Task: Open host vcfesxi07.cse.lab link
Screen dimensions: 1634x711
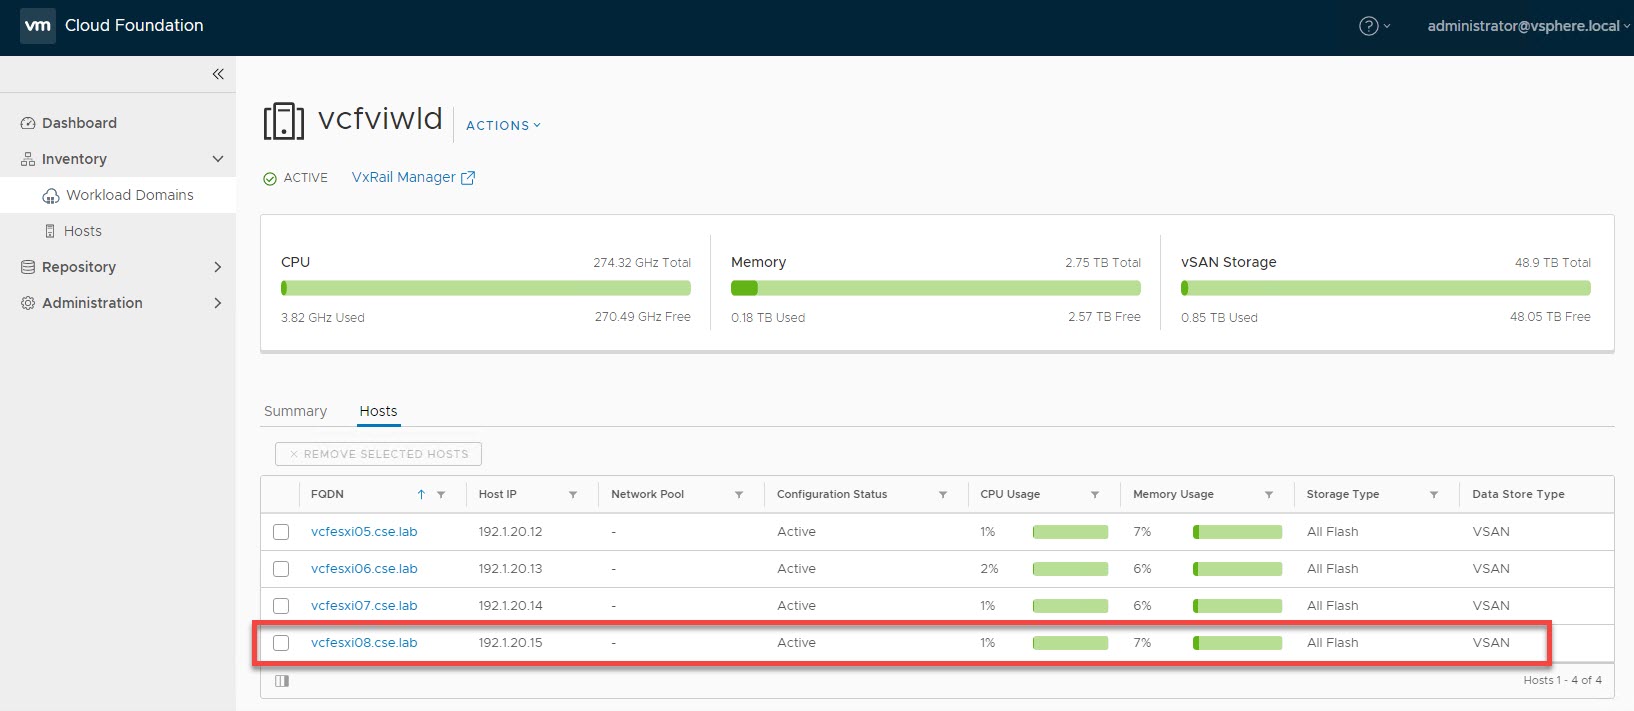Action: [364, 606]
